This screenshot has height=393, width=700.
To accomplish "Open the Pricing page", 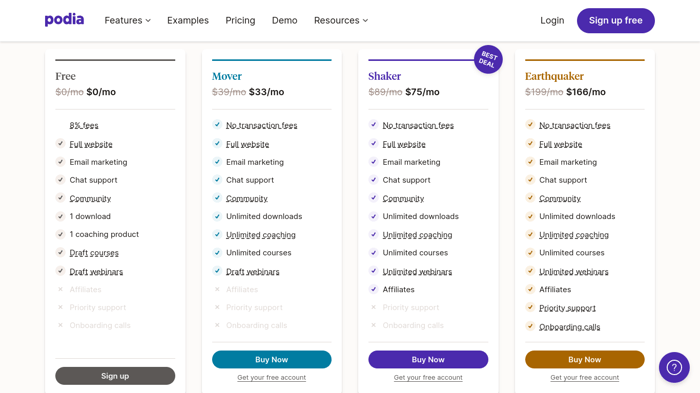I will point(240,21).
